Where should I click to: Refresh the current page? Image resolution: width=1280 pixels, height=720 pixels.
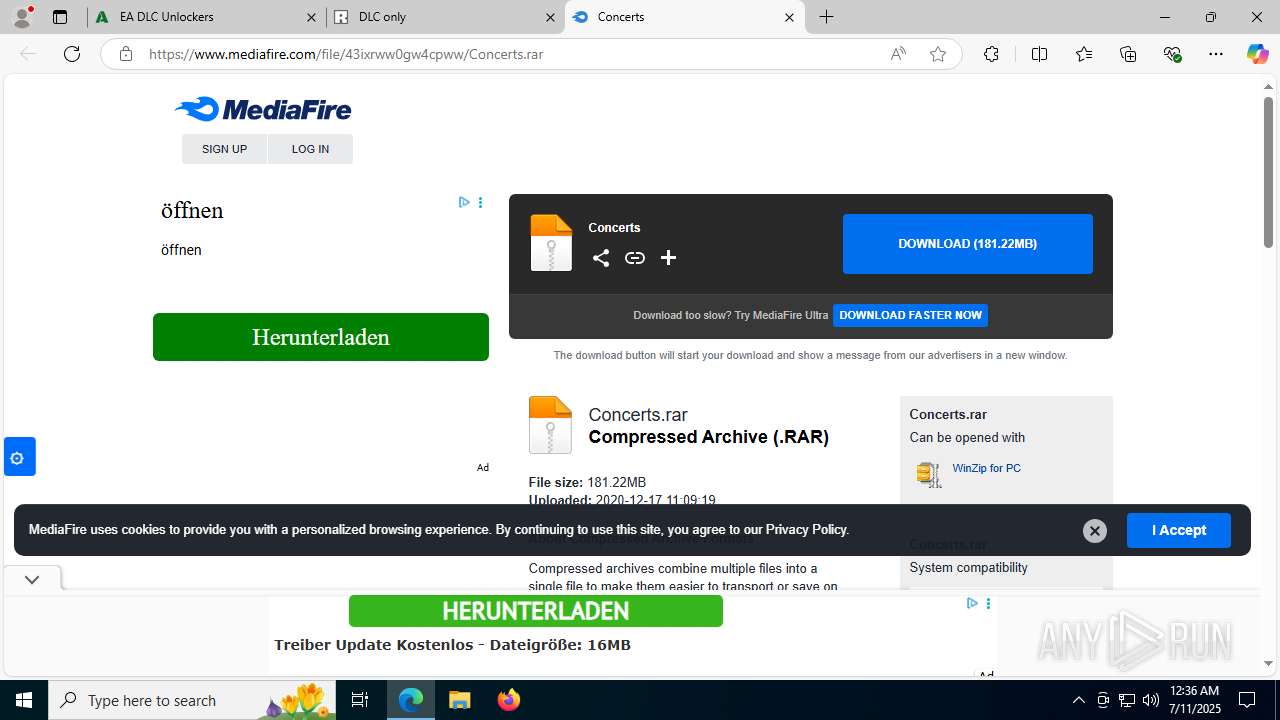(72, 54)
